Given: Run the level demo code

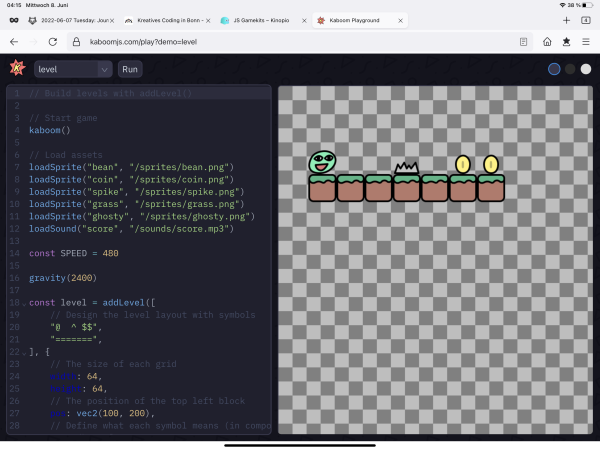Looking at the screenshot, I should pyautogui.click(x=130, y=69).
